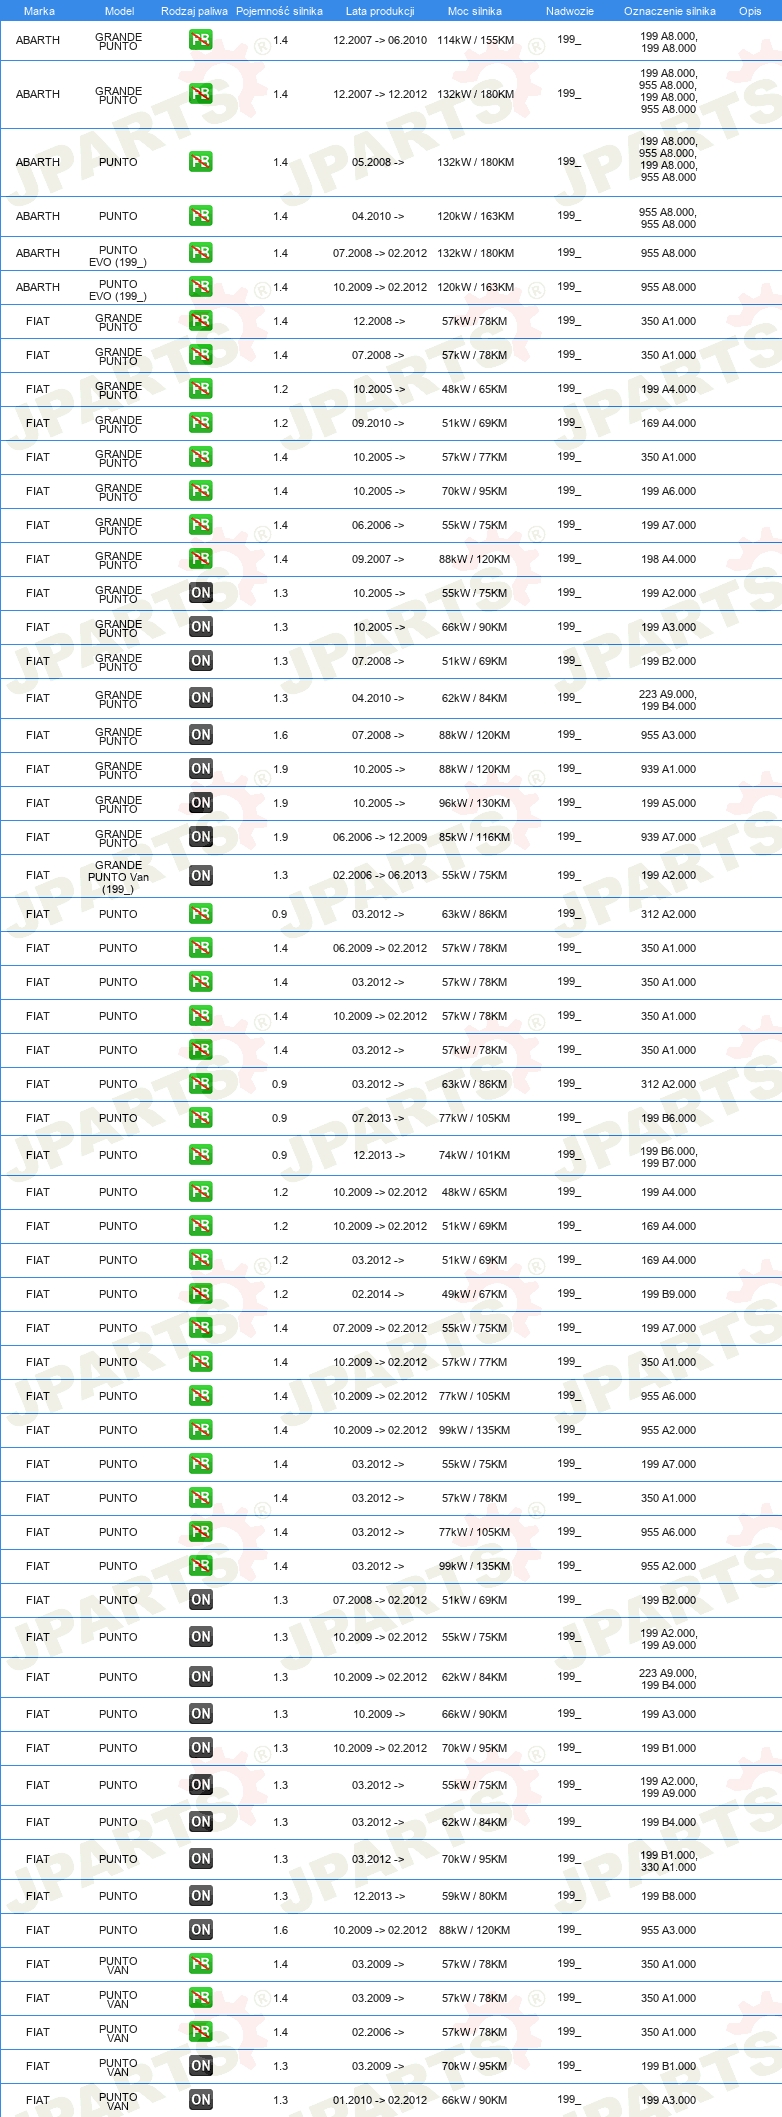The height and width of the screenshot is (2117, 782).
Task: Click petrol icon for Abarth Punto 04.2010 row
Action: (200, 216)
